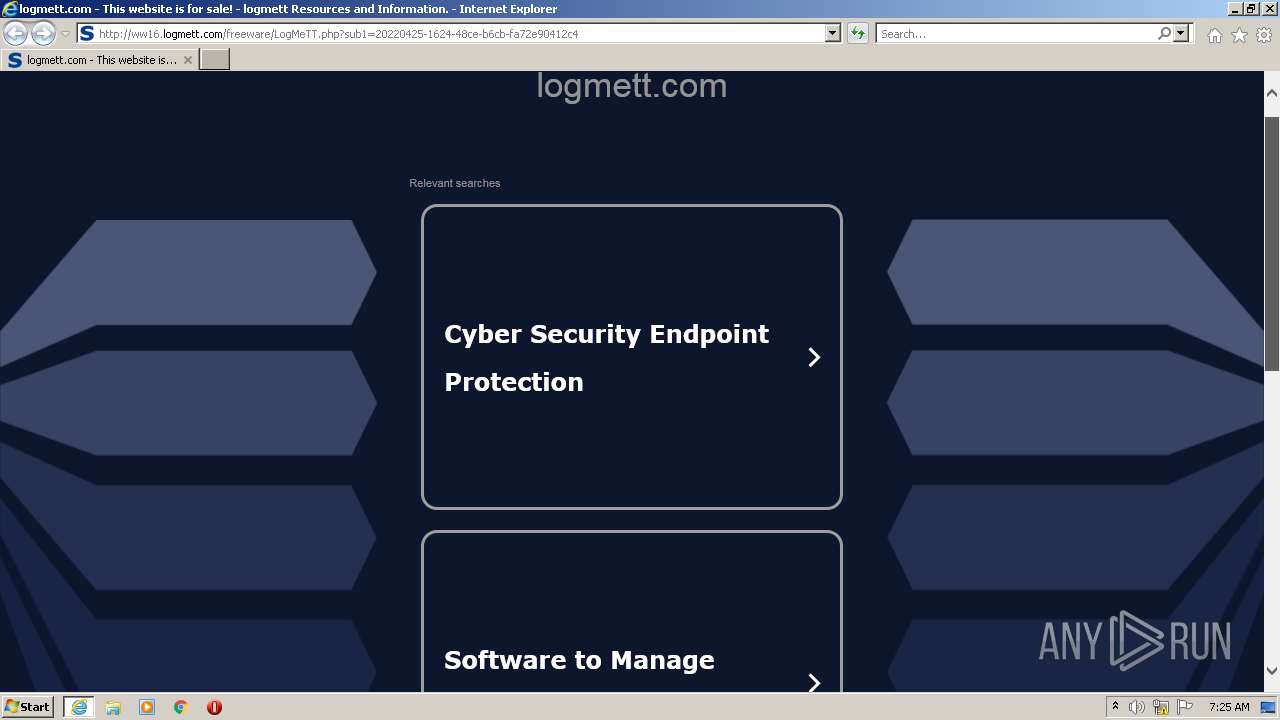This screenshot has width=1280, height=720.
Task: Click chevron on Software to Manage card
Action: [x=814, y=683]
